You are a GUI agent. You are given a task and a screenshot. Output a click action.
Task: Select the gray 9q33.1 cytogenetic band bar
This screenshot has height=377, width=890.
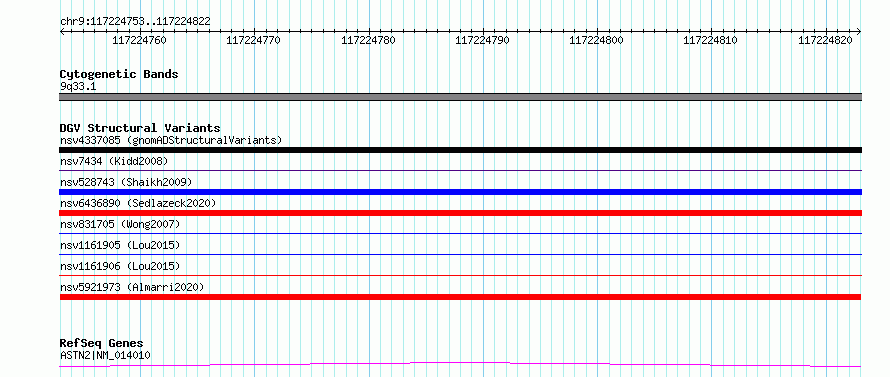pos(460,97)
